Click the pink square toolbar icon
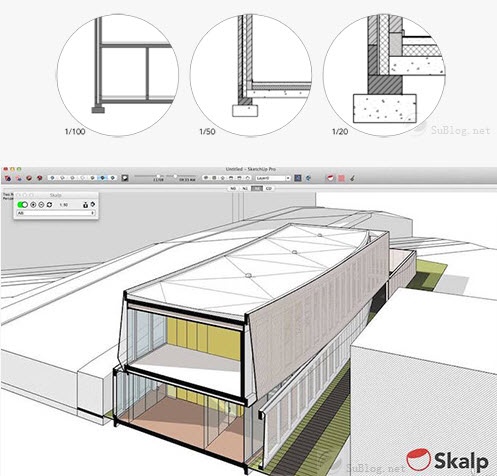The height and width of the screenshot is (476, 497). (341, 178)
